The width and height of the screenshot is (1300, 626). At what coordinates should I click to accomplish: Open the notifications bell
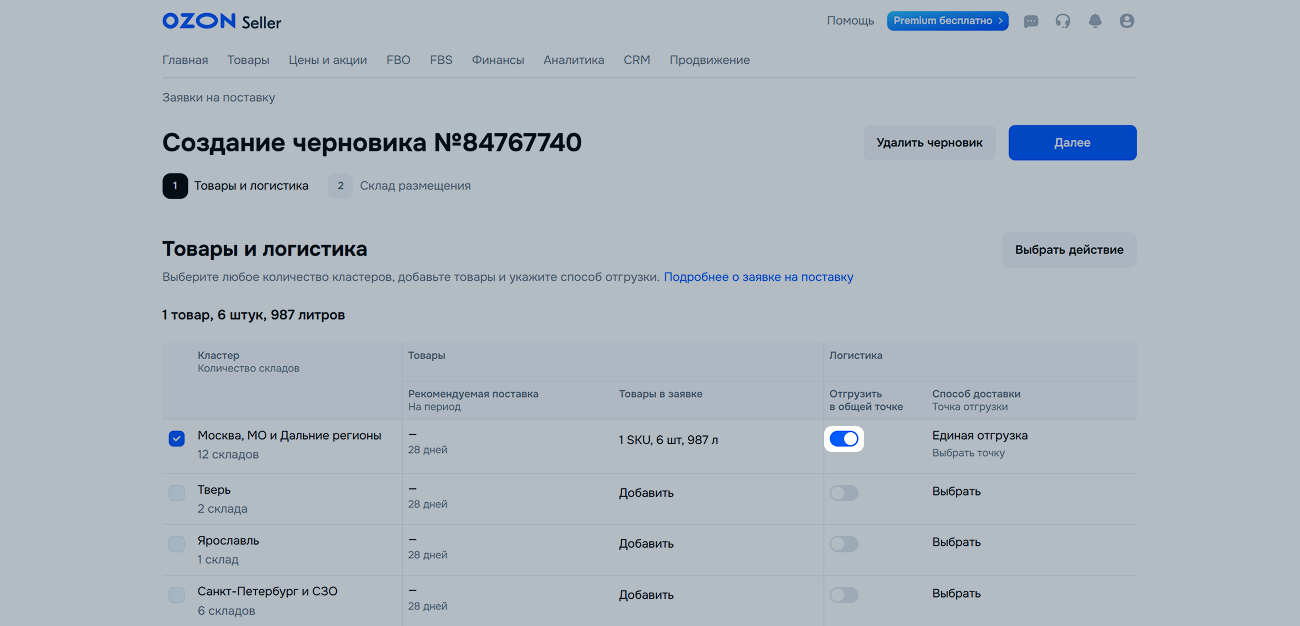1095,21
